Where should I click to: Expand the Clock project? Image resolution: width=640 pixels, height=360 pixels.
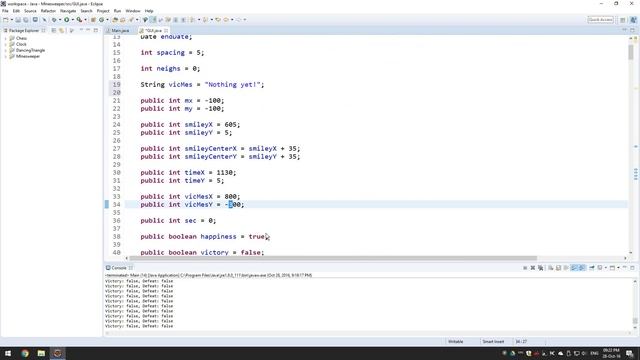pos(6,44)
